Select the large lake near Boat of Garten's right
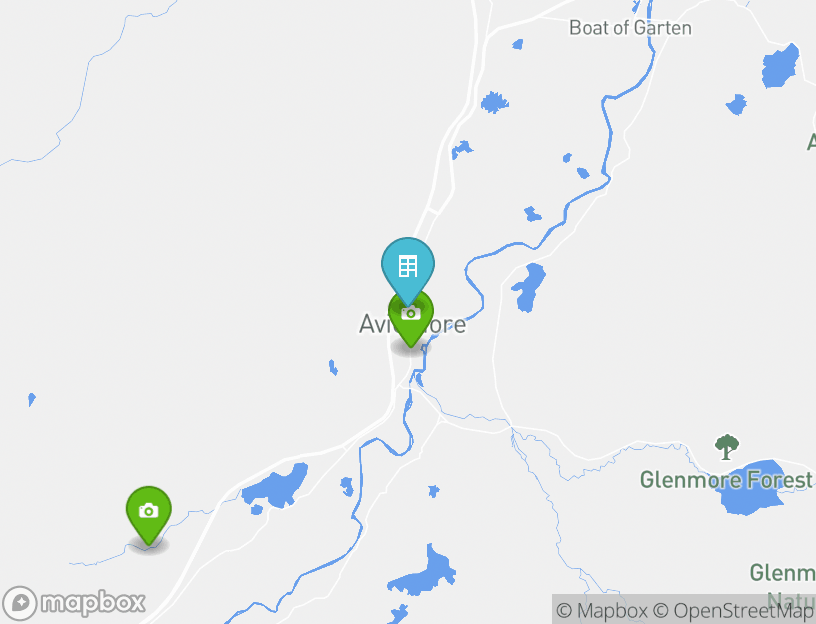 tap(780, 66)
